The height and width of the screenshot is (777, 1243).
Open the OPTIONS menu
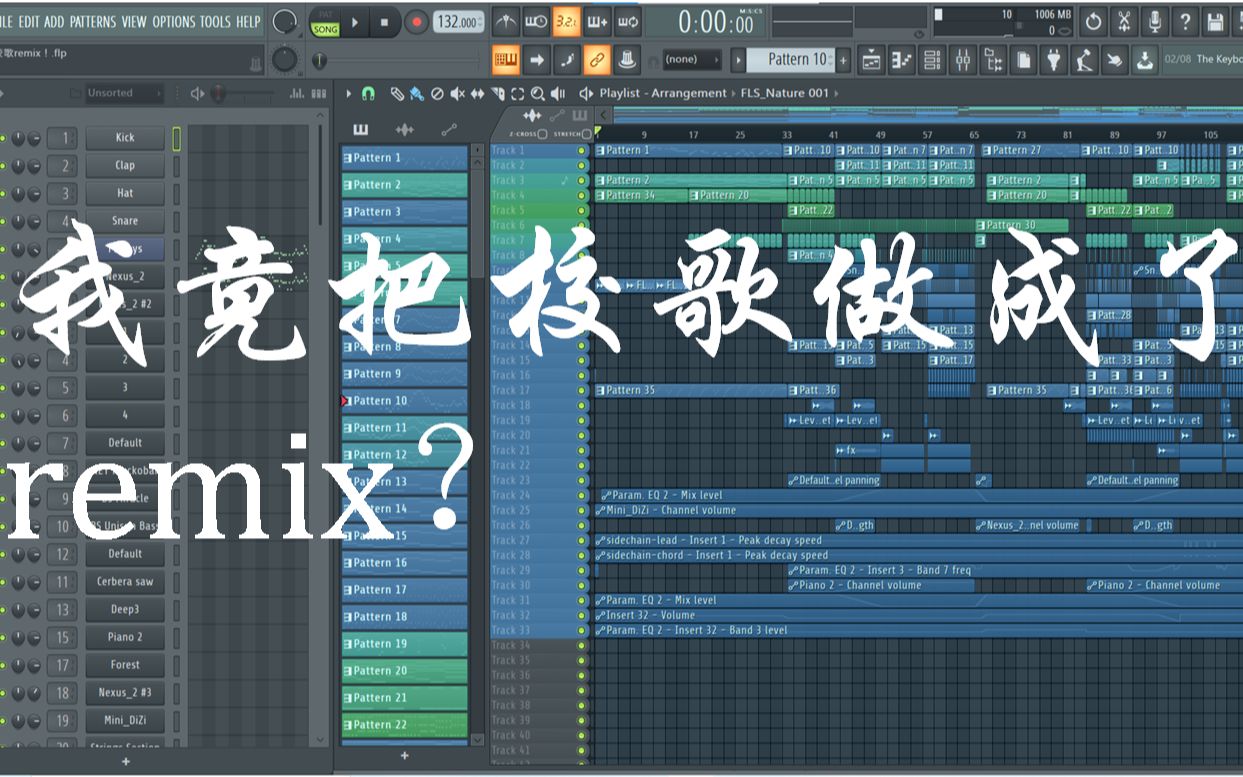174,21
